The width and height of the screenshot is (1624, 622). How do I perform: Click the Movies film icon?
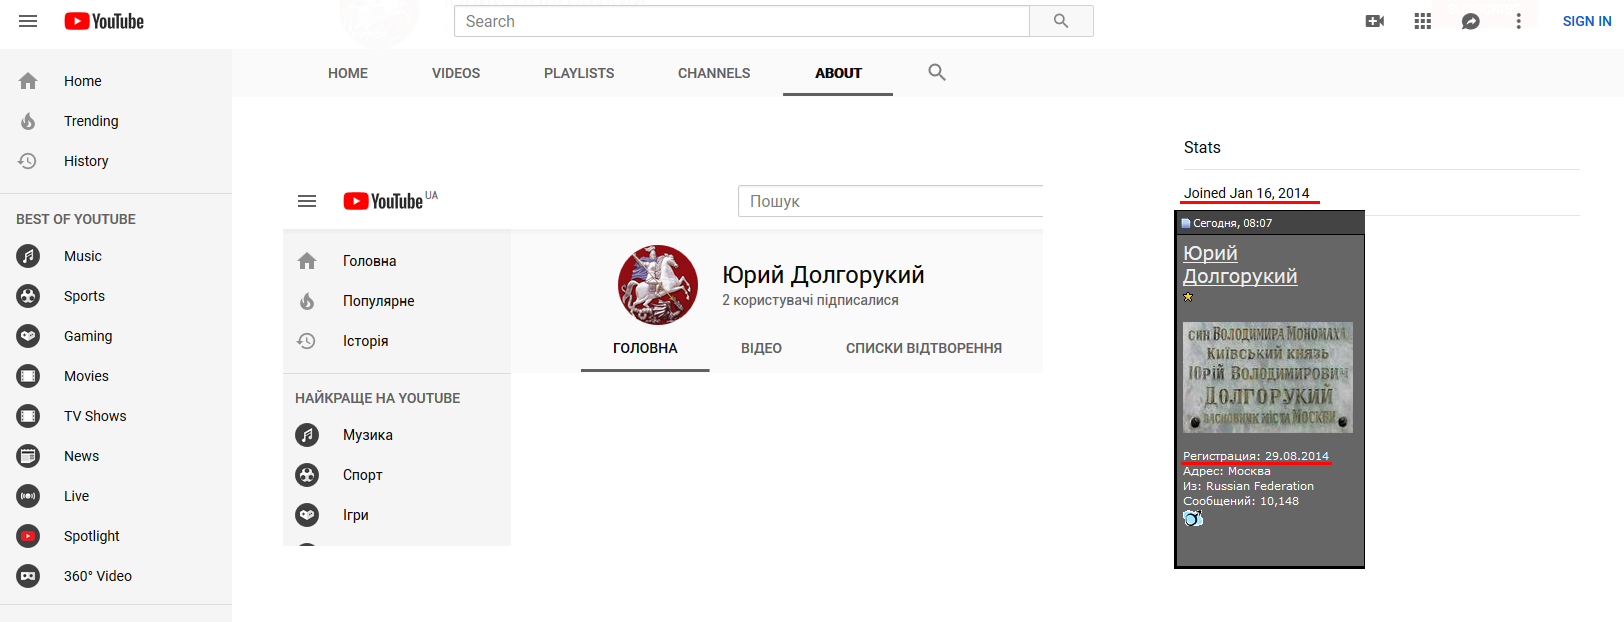[28, 376]
